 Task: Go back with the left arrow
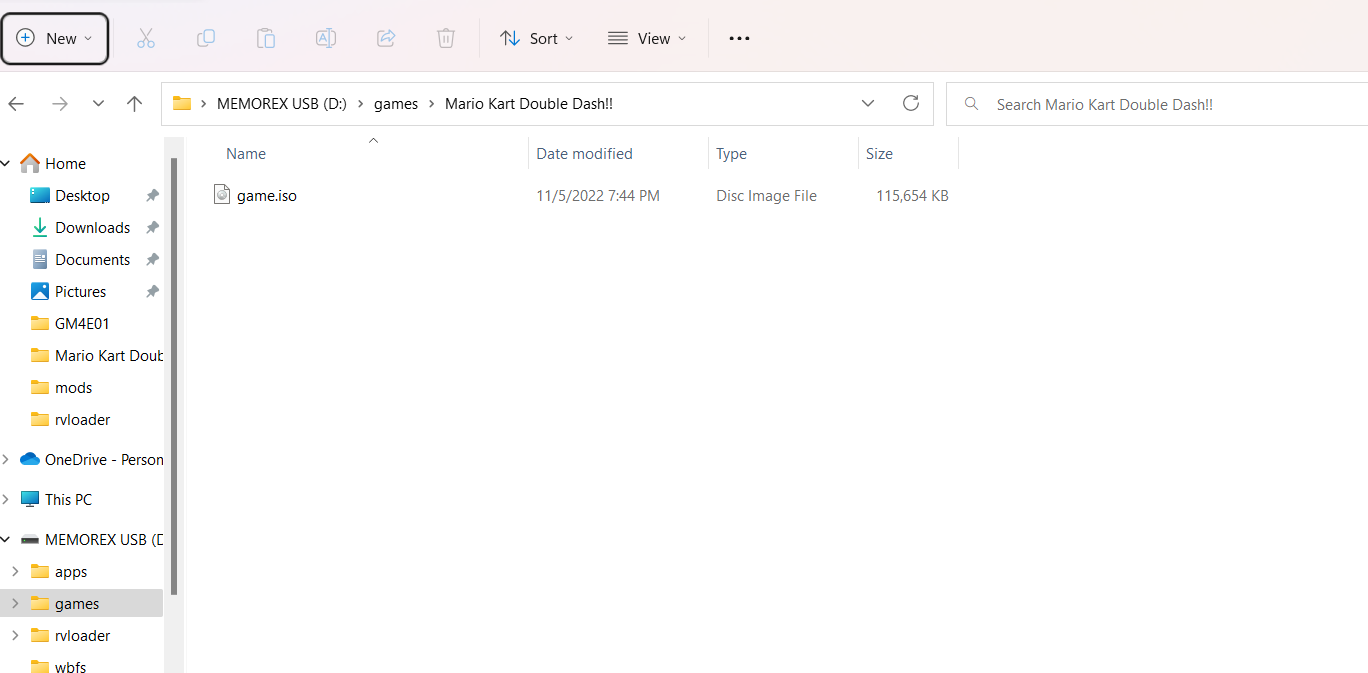[x=16, y=104]
